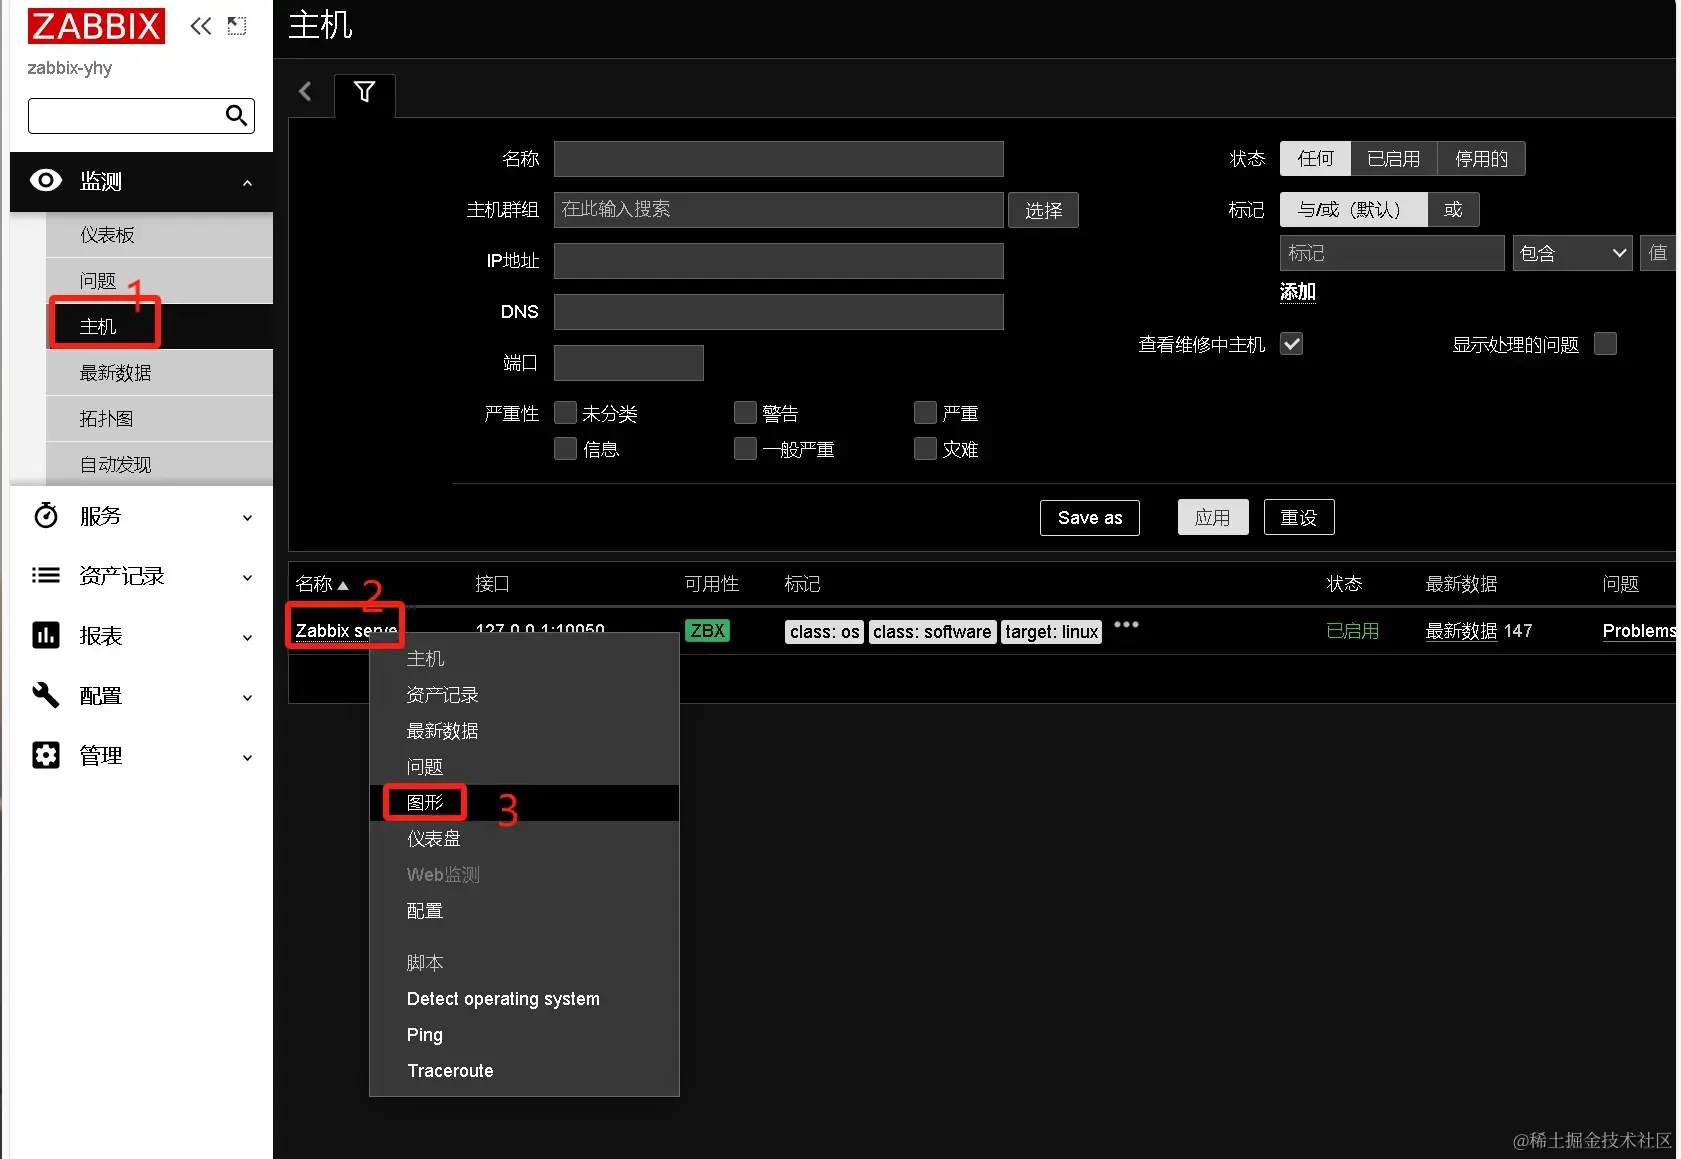Click 选择 to pick host groups
The width and height of the screenshot is (1681, 1159).
1043,210
